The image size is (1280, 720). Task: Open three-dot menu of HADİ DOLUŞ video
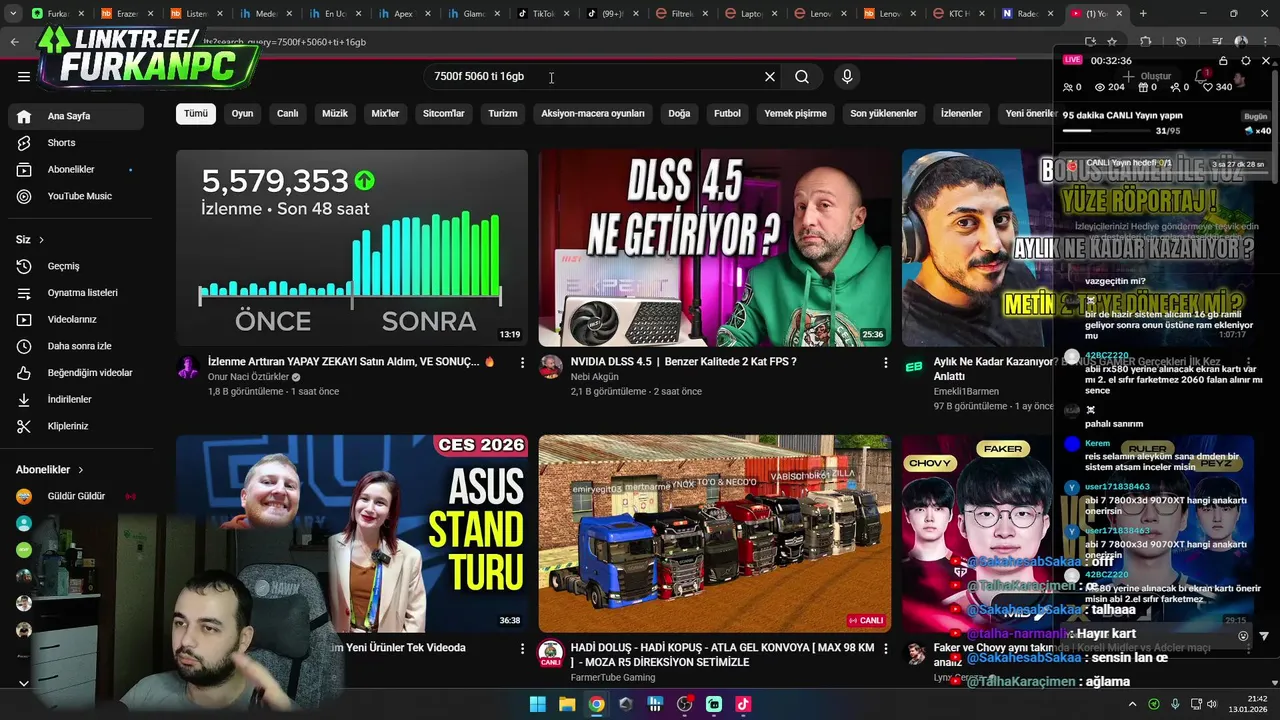pos(885,648)
